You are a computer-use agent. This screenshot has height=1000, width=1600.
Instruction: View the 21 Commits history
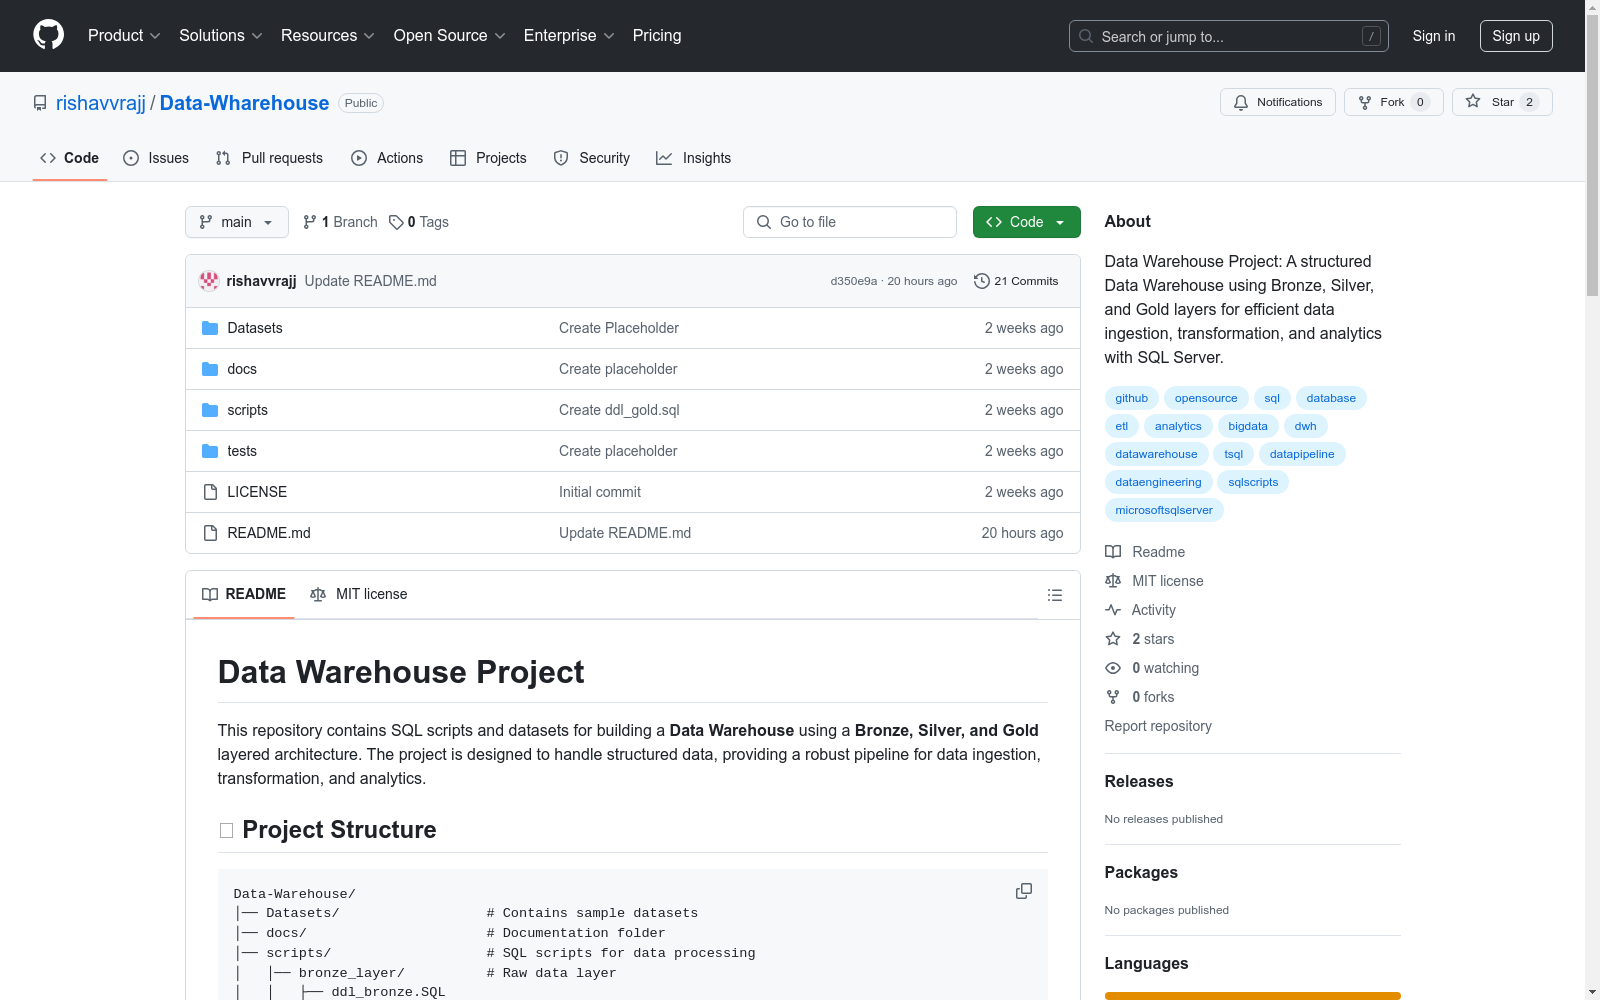click(x=1016, y=281)
